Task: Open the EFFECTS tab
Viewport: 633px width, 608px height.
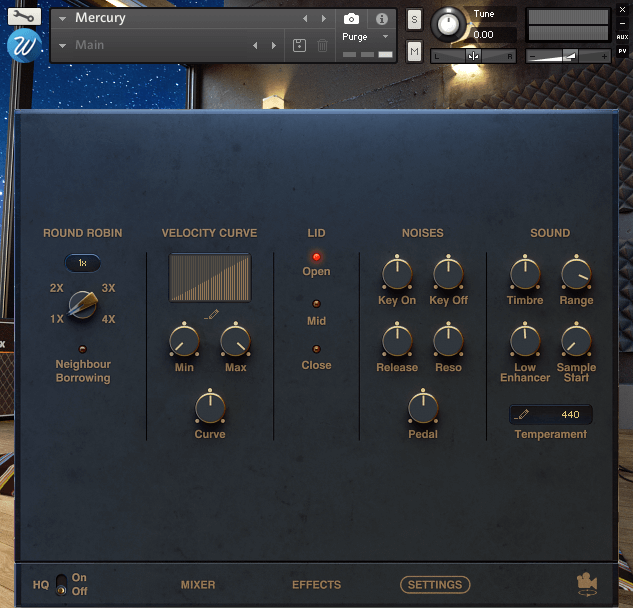Action: [316, 585]
